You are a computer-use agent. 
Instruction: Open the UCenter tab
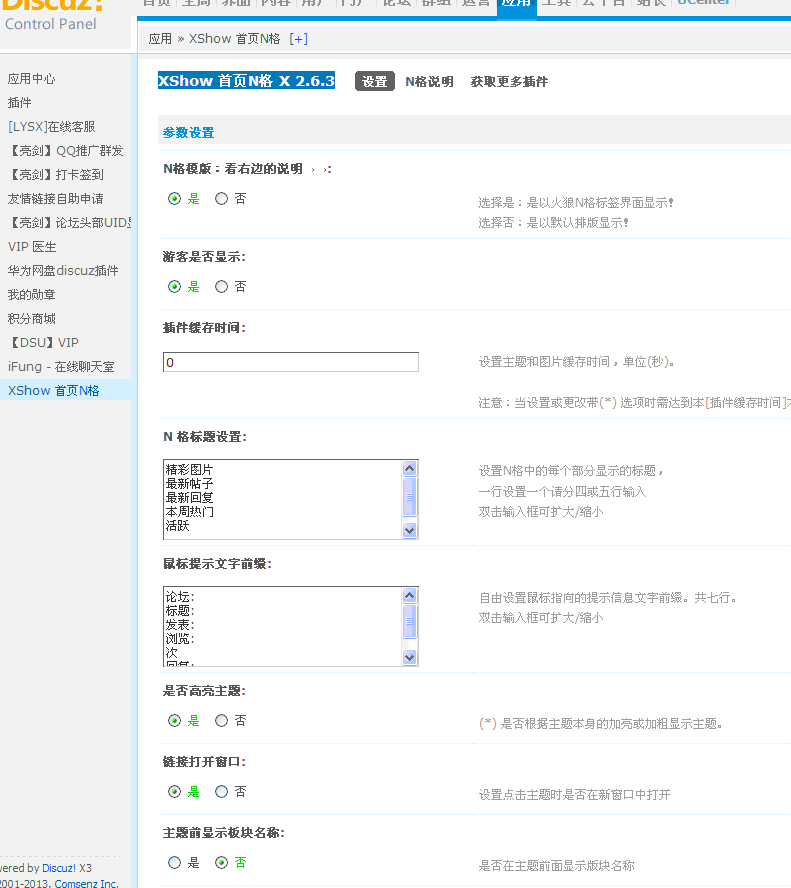click(x=703, y=4)
